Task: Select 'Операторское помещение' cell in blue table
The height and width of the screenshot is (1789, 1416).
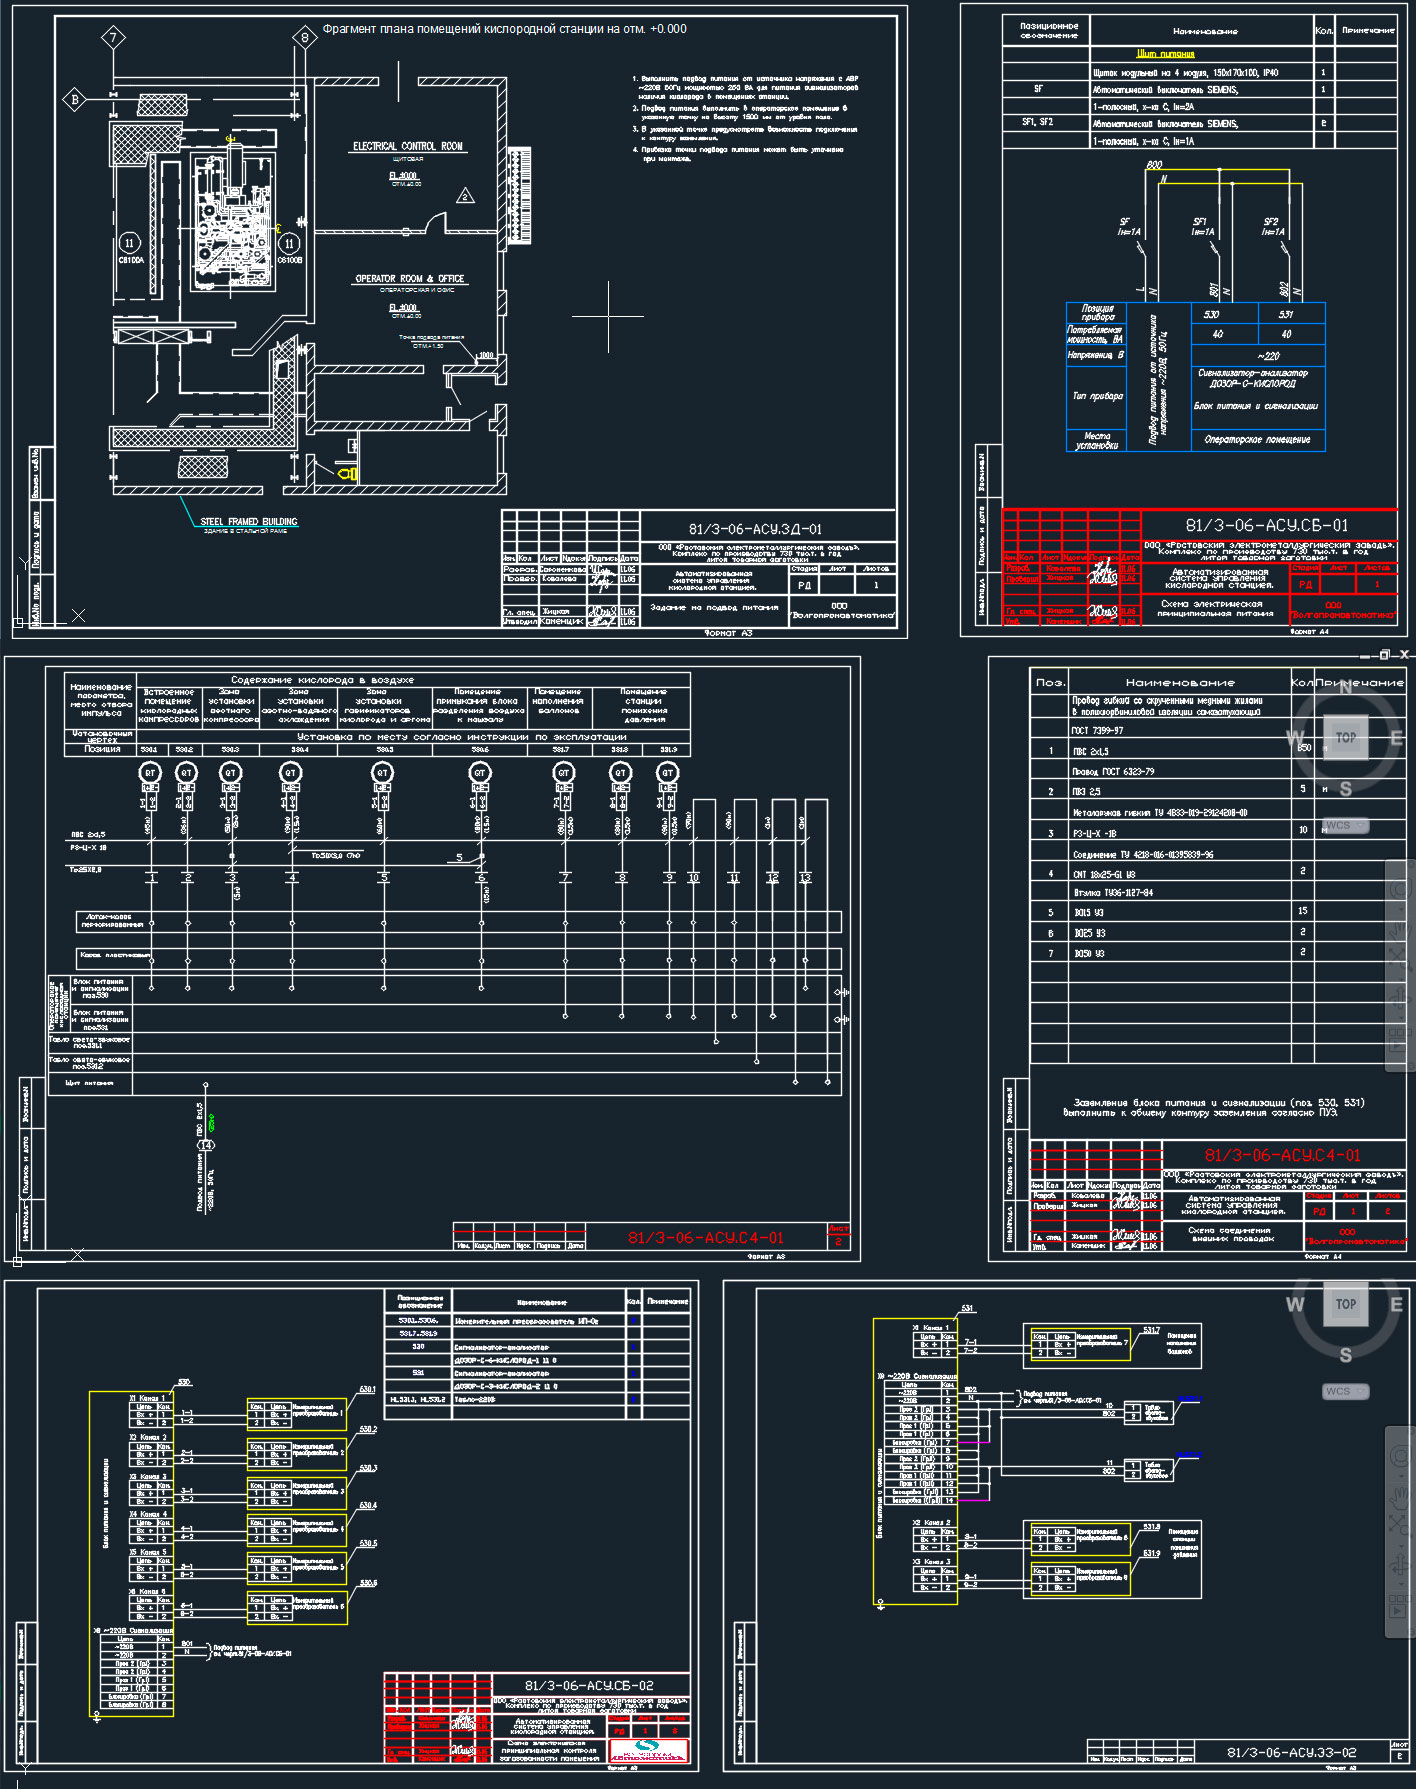Action: [1257, 439]
